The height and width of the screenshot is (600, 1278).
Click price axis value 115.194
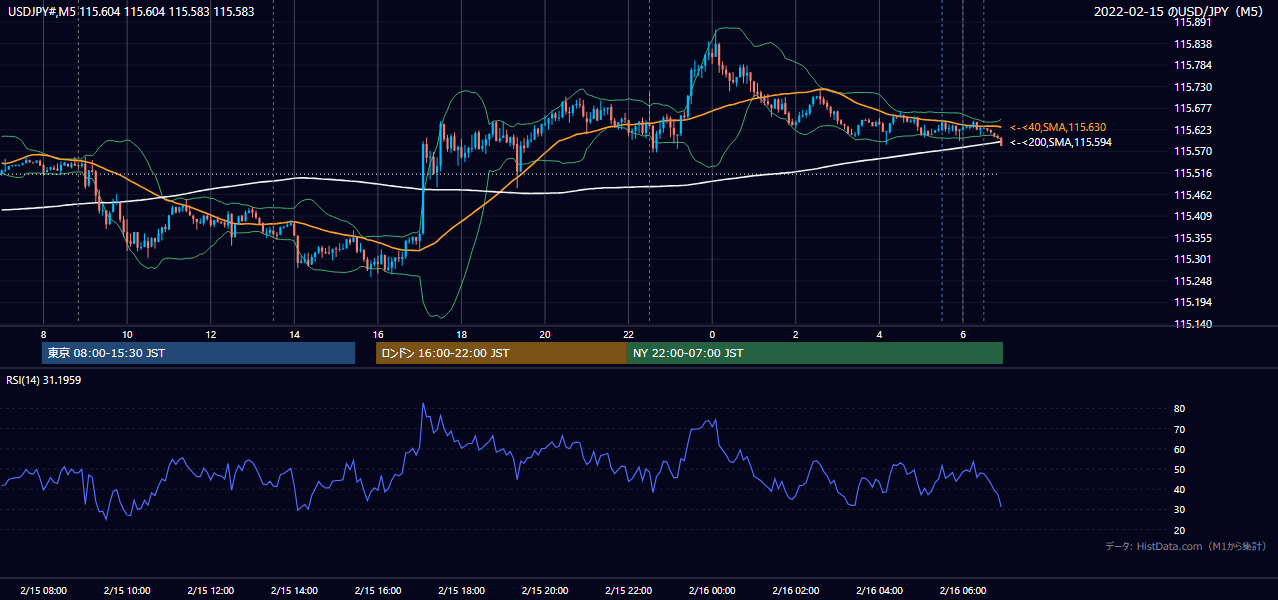(1194, 302)
